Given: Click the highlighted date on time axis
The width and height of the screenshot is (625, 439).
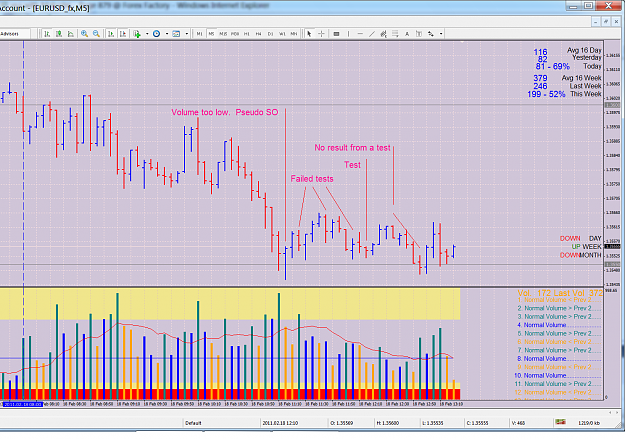Looking at the screenshot, I should (23, 404).
